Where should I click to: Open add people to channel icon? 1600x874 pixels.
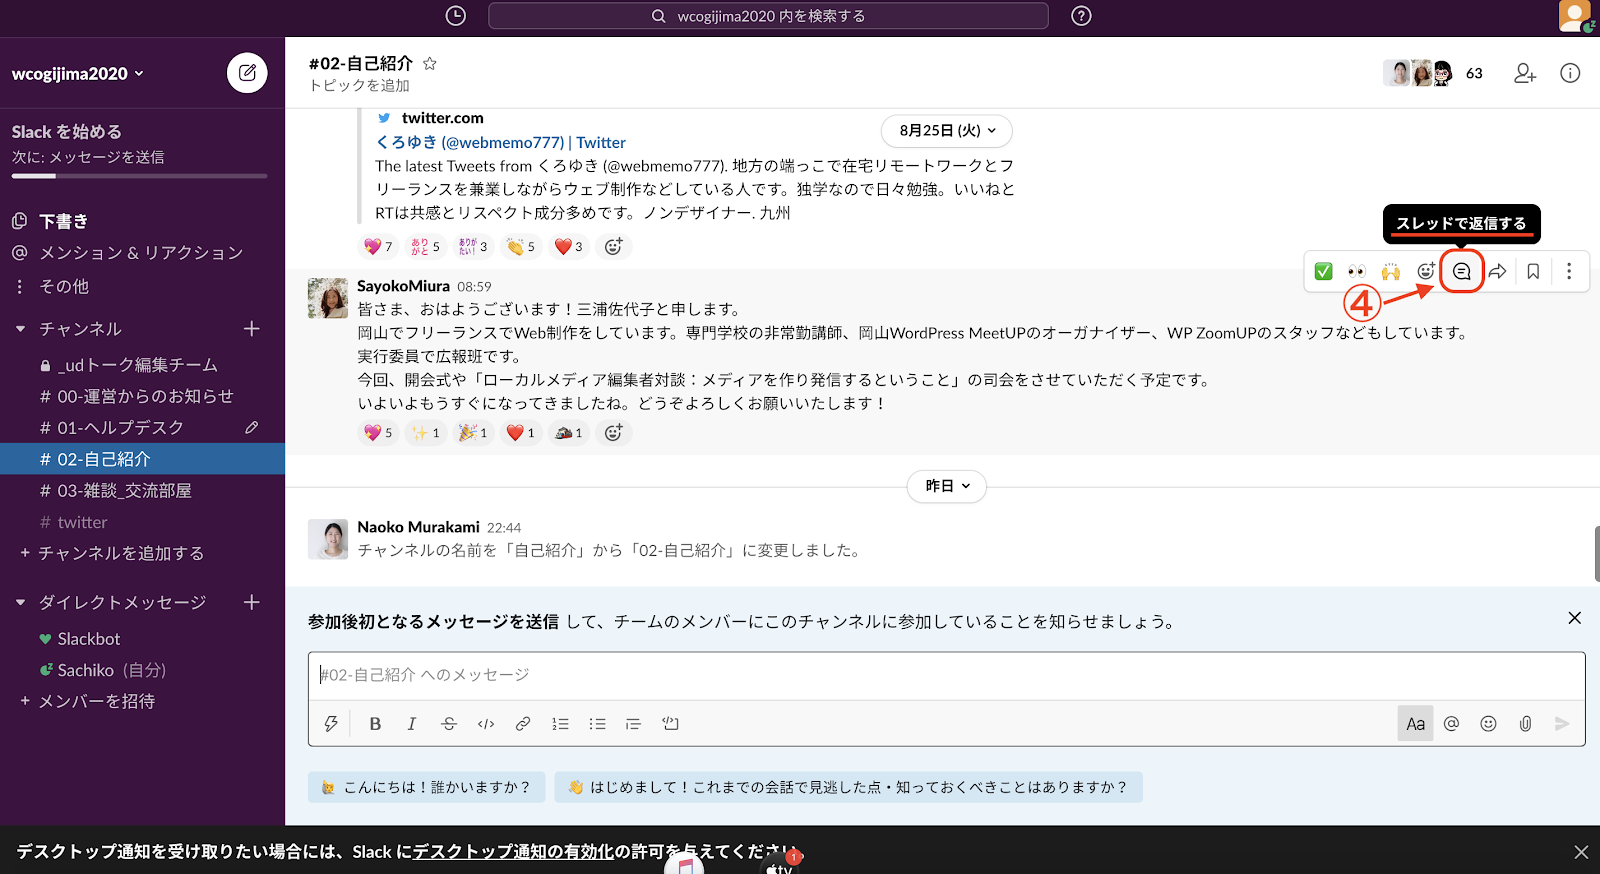point(1525,73)
